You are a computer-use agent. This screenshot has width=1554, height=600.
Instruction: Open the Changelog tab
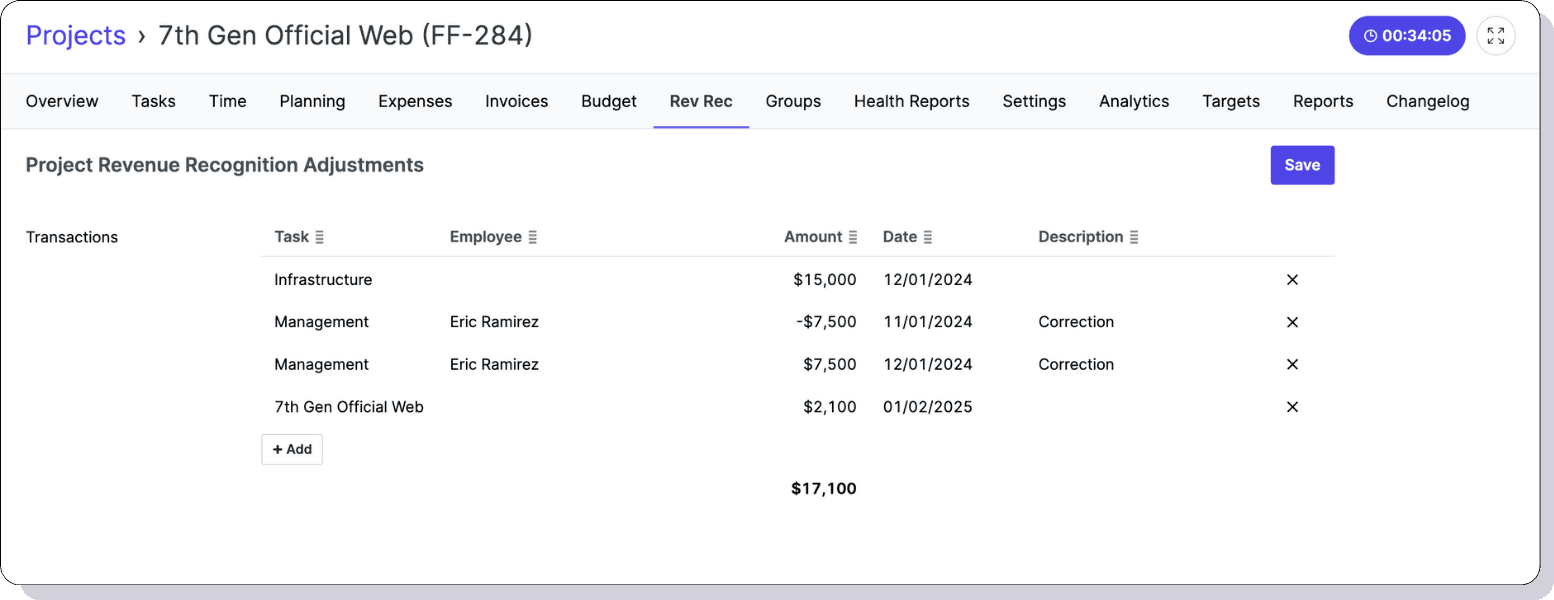tap(1428, 101)
